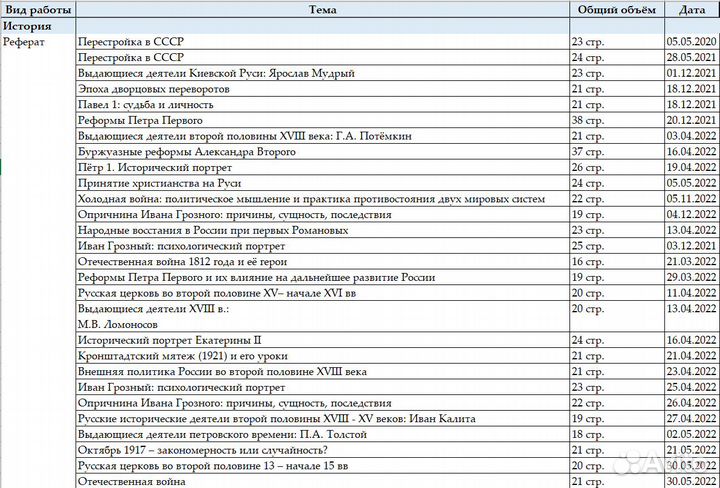Select the date 05.05.2022
This screenshot has height=488, width=720.
[692, 183]
